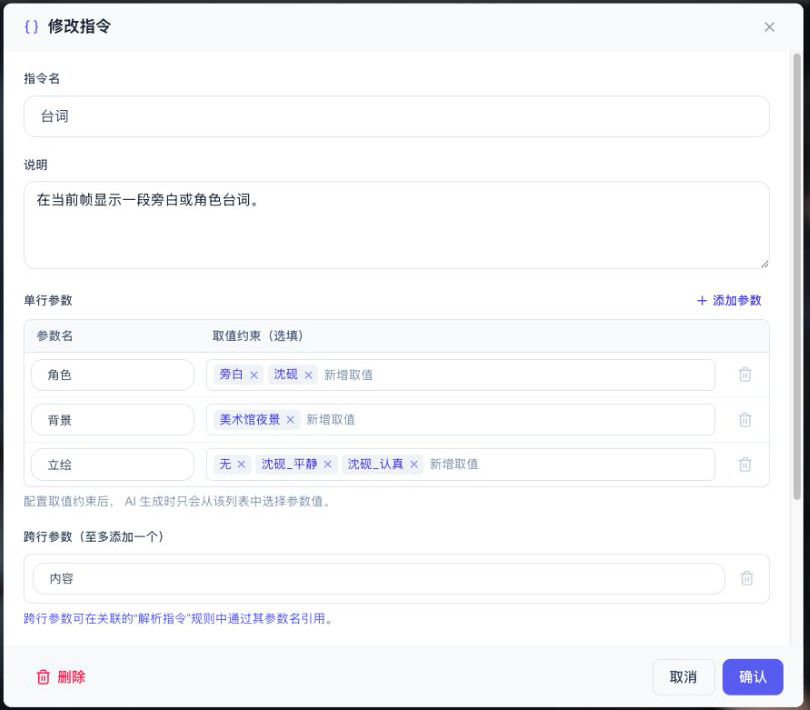Remove the 美术馆夜景 tag
The height and width of the screenshot is (710, 810).
click(x=290, y=420)
